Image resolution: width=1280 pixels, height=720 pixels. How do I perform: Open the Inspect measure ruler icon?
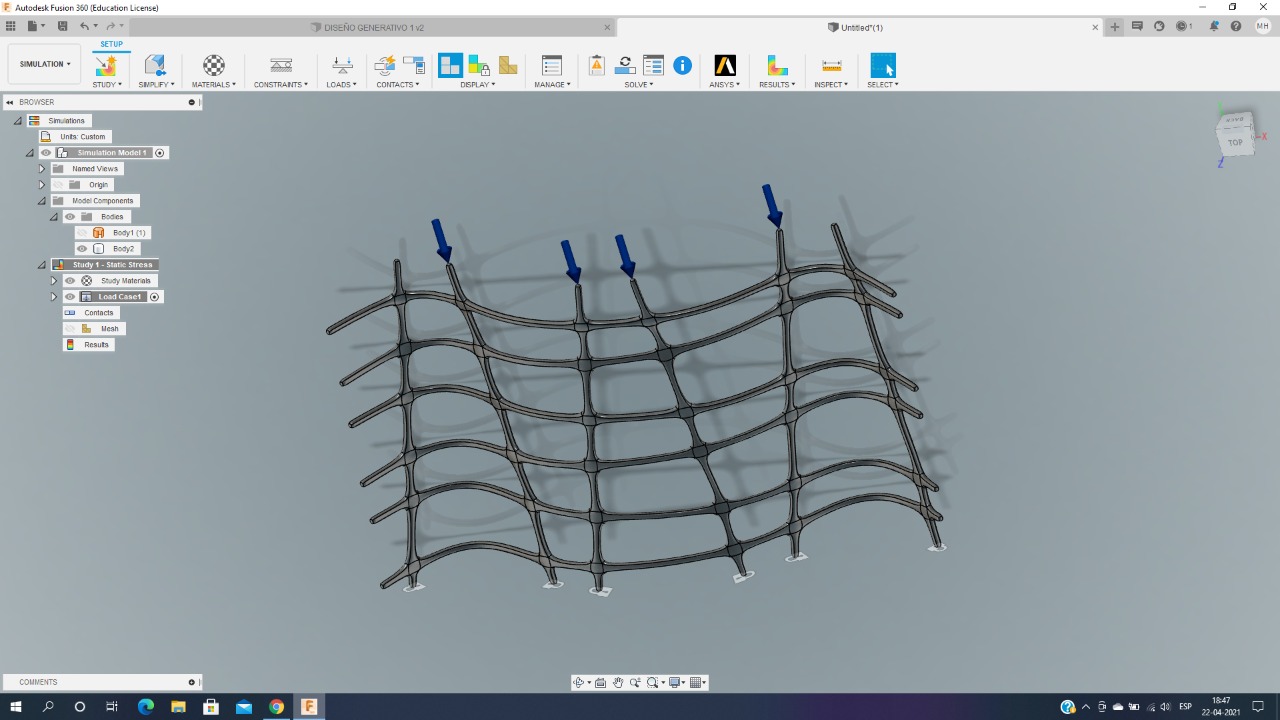(x=831, y=65)
